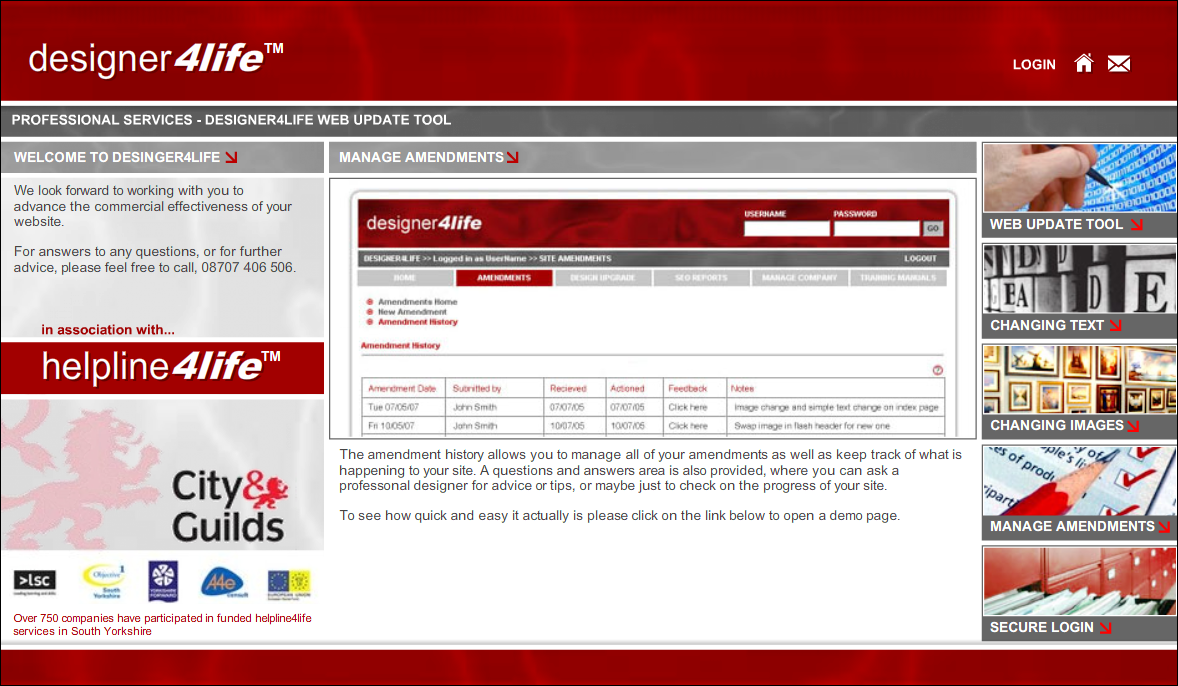This screenshot has width=1178, height=686.
Task: Click the letterpress blocks Changing Text thumbnail
Action: 1080,279
